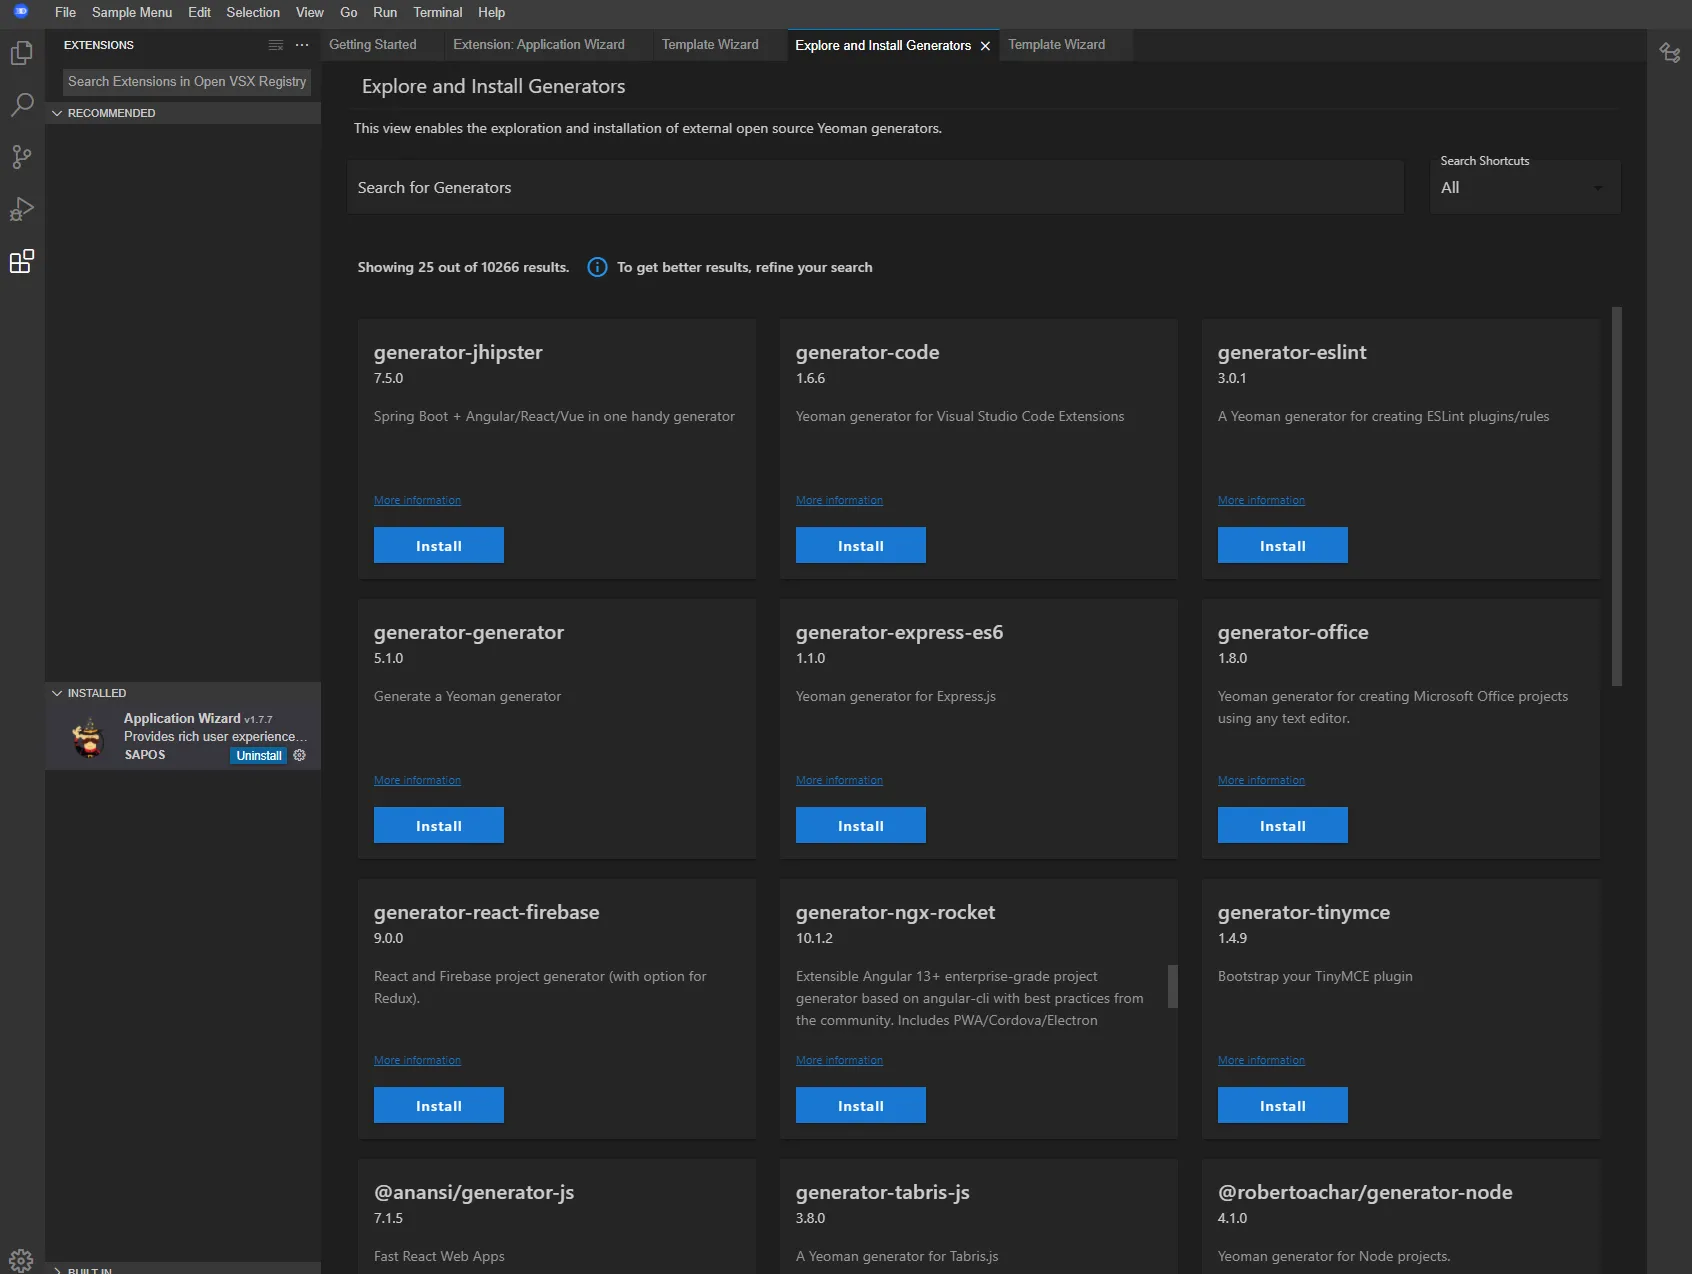Open Extensions panel more actions ellipsis

[x=302, y=45]
